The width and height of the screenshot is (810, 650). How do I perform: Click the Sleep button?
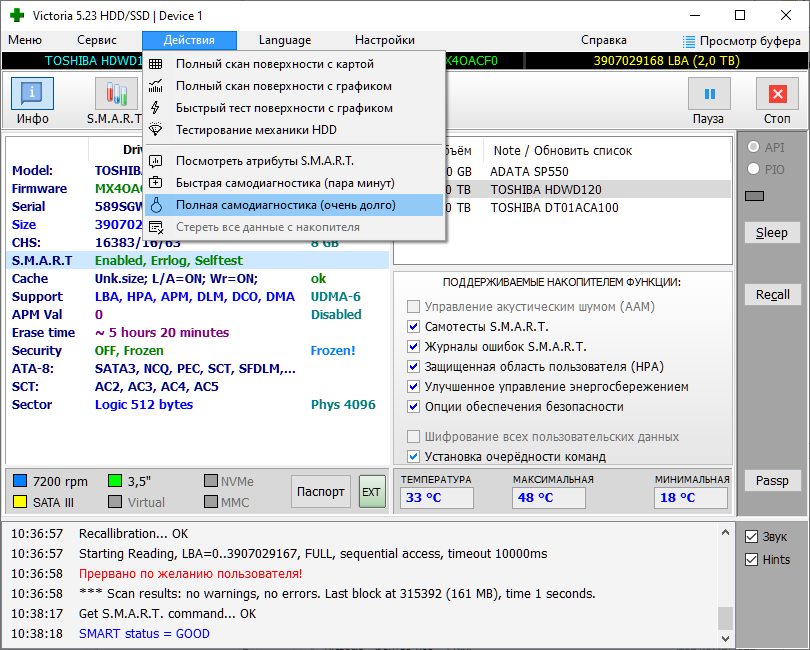tap(772, 233)
